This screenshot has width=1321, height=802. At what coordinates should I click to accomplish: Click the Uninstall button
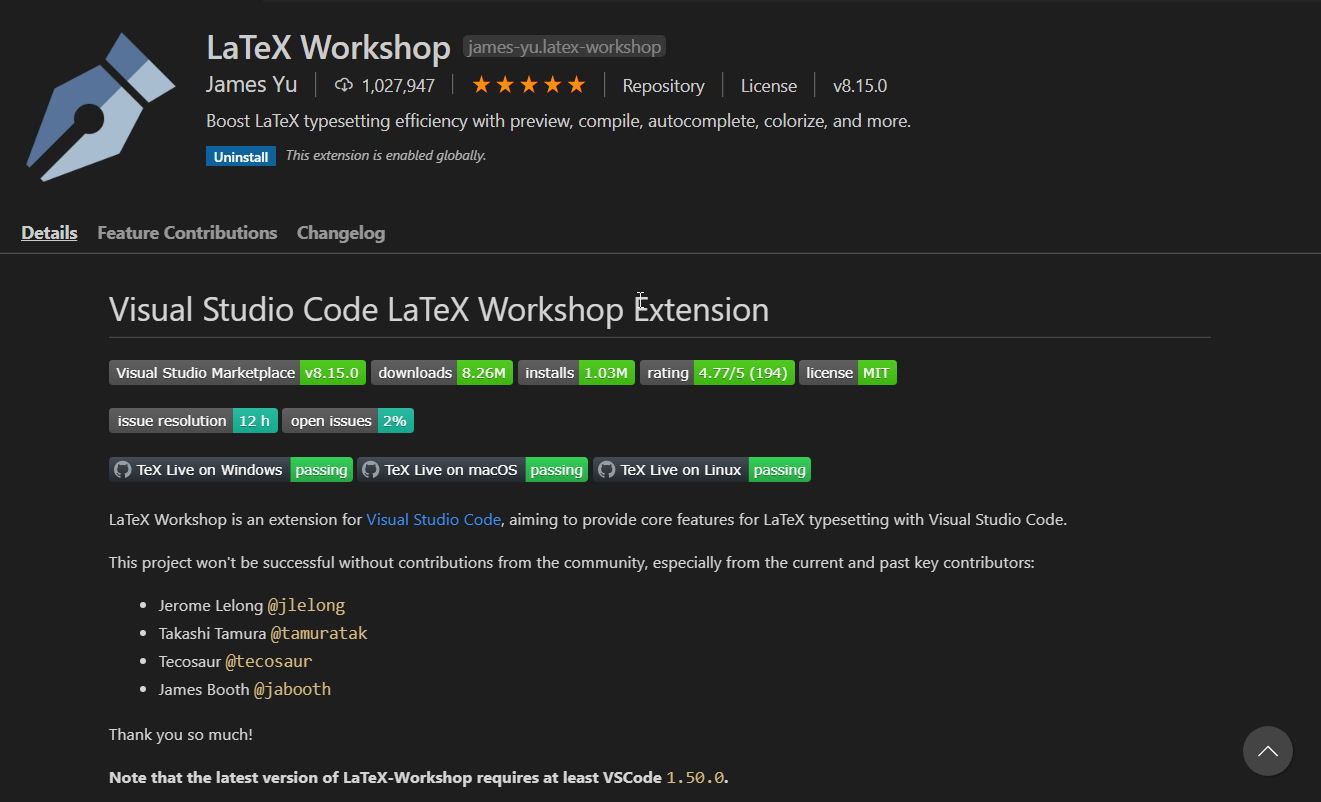(x=240, y=155)
